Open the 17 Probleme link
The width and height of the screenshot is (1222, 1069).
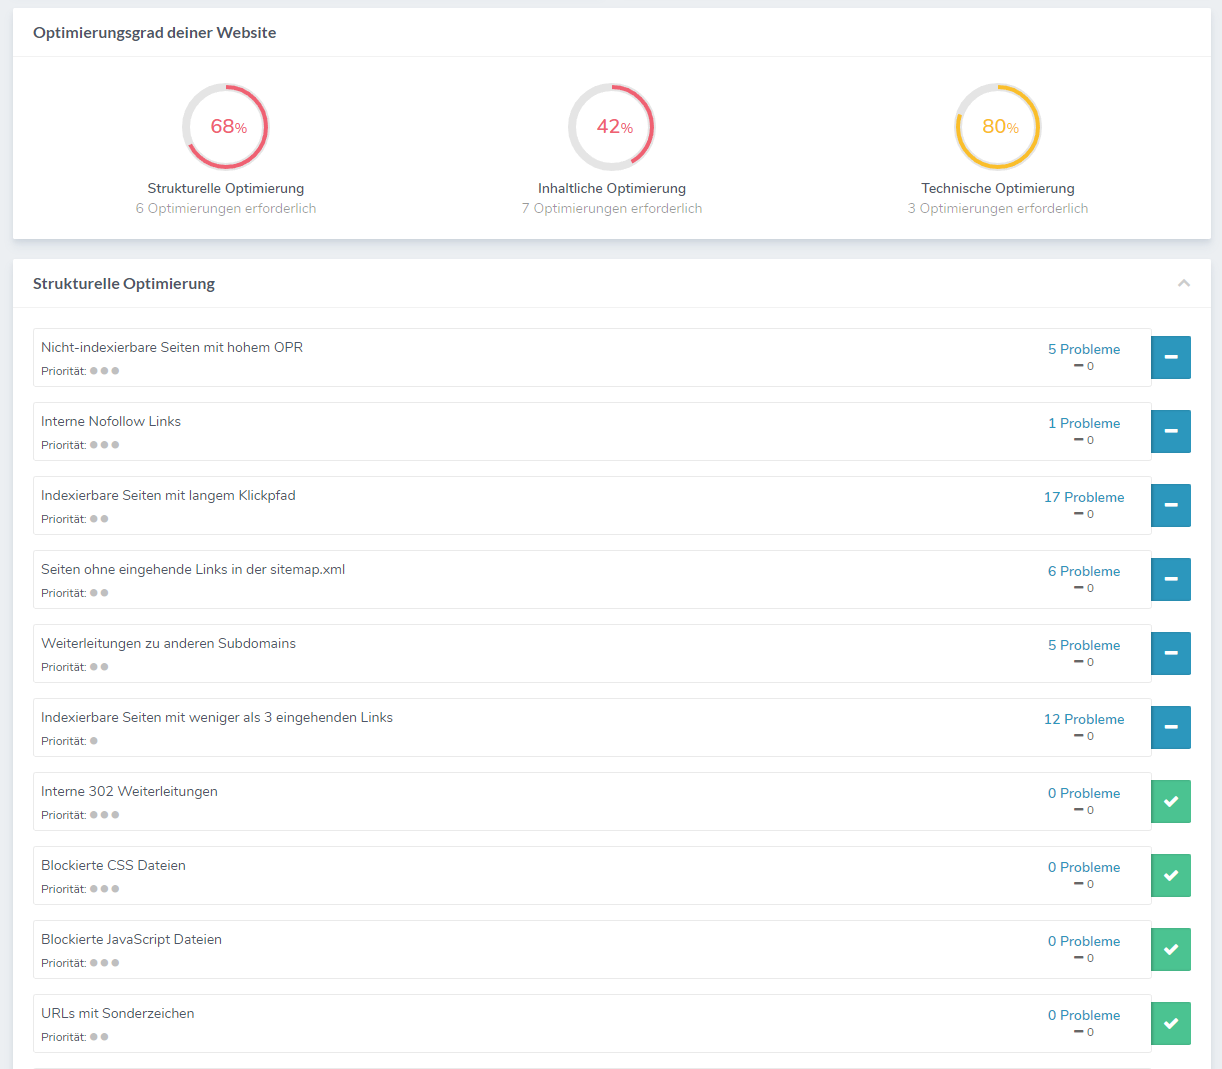(1084, 497)
